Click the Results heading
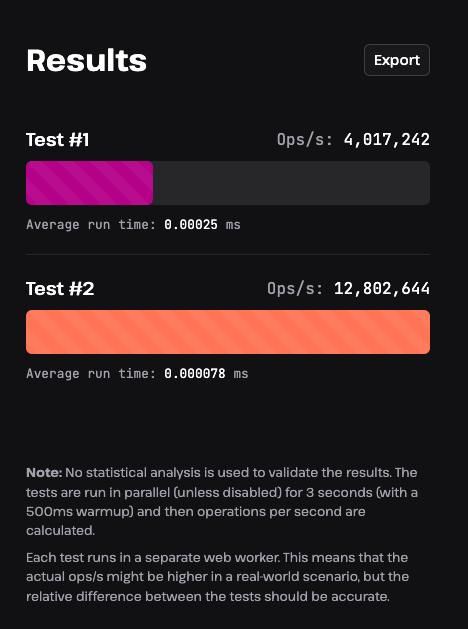 (x=86, y=61)
